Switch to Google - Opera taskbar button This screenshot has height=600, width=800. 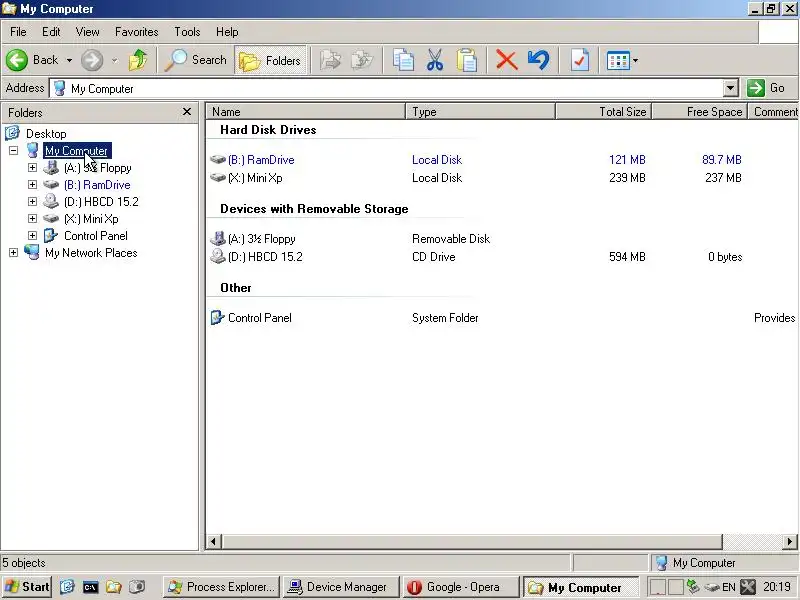coord(460,587)
